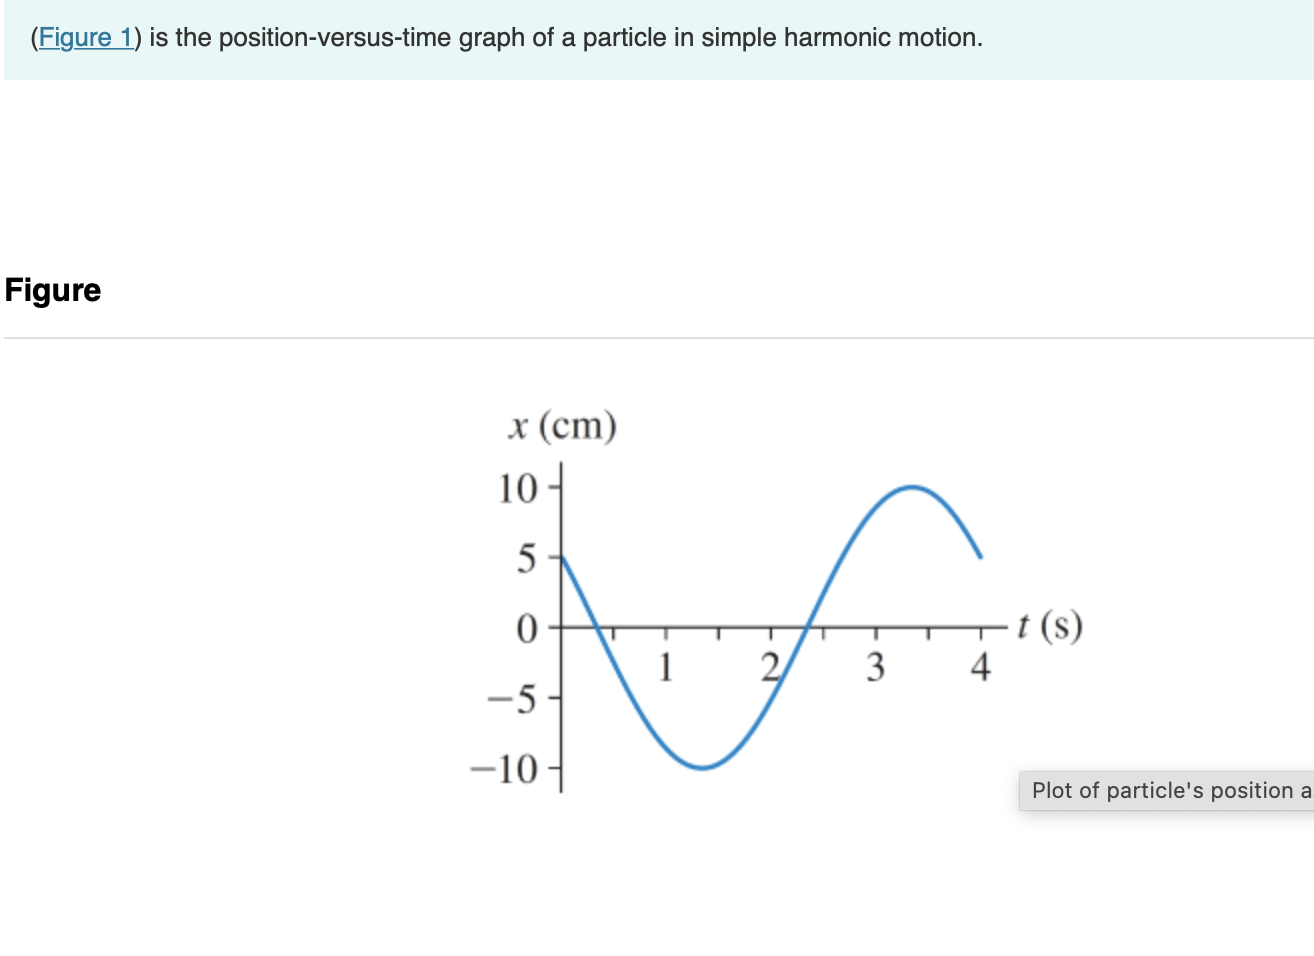Click the '2' mark on the time axis
The image size is (1314, 956).
coord(771,665)
